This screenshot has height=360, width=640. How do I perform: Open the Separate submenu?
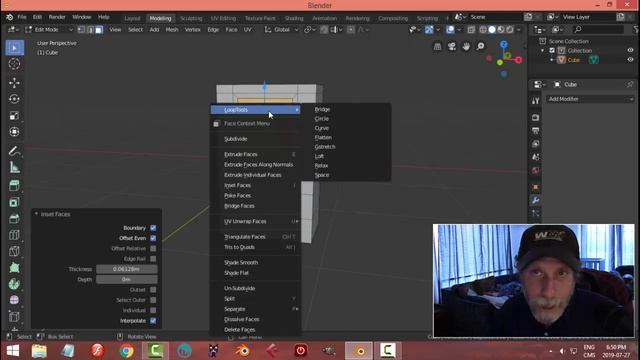pyautogui.click(x=256, y=309)
